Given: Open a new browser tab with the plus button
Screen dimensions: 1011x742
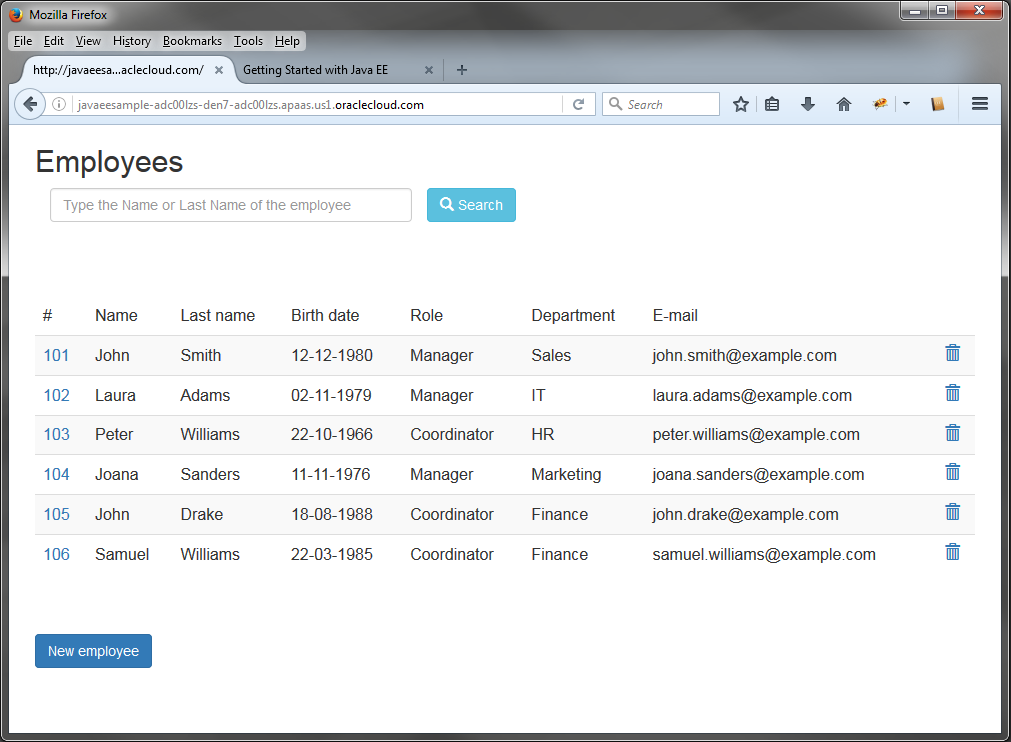Looking at the screenshot, I should click(461, 70).
